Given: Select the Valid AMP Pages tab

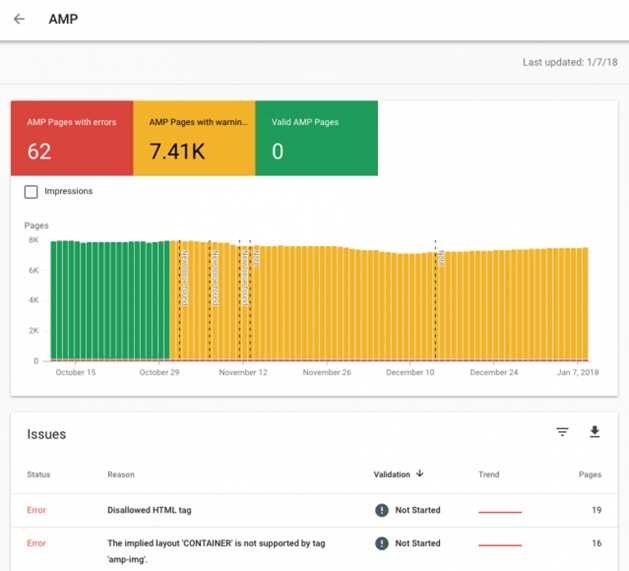Looking at the screenshot, I should (x=317, y=138).
